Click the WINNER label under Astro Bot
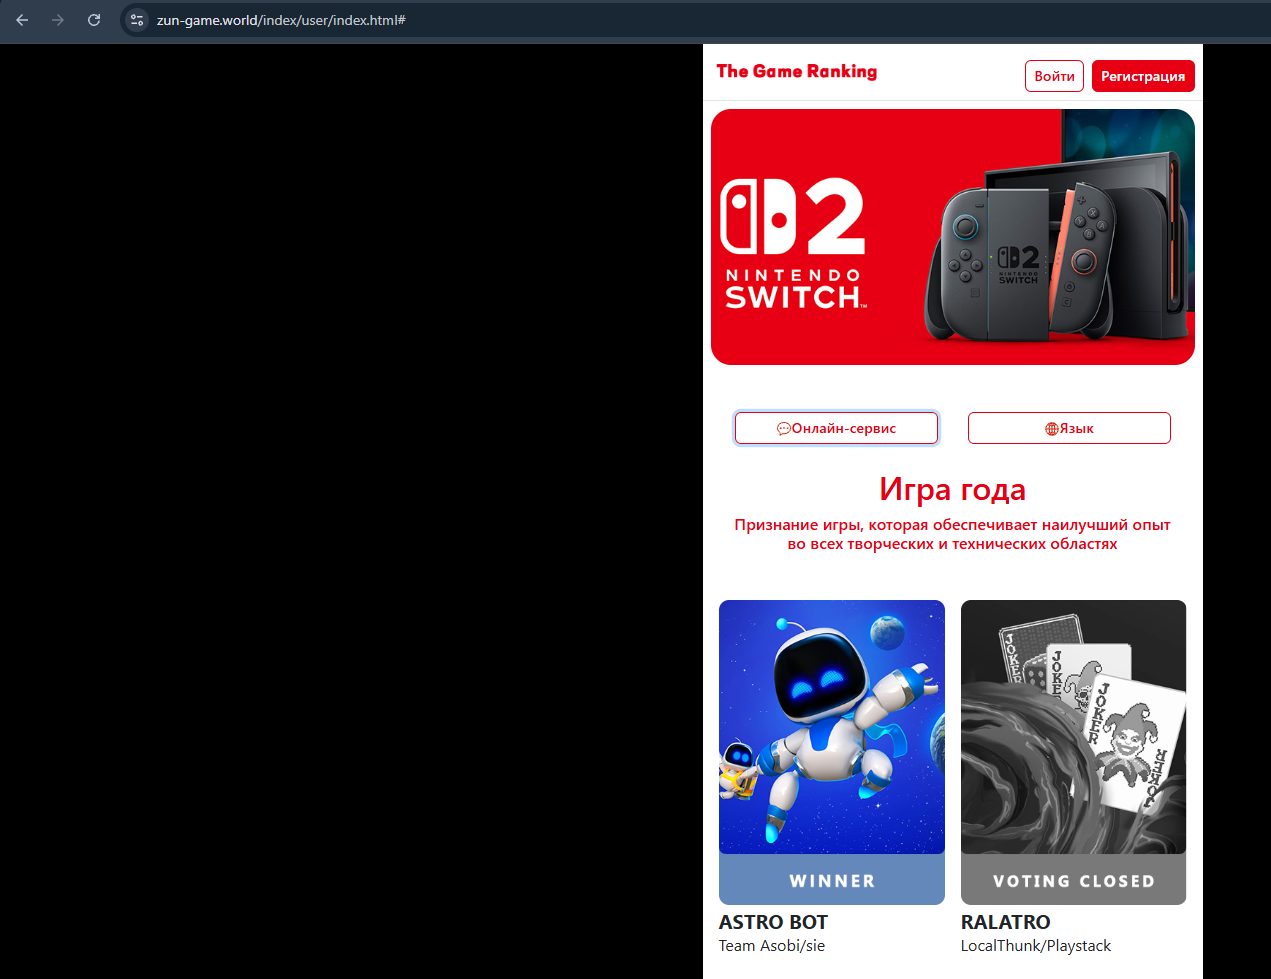This screenshot has width=1271, height=979. pyautogui.click(x=832, y=881)
